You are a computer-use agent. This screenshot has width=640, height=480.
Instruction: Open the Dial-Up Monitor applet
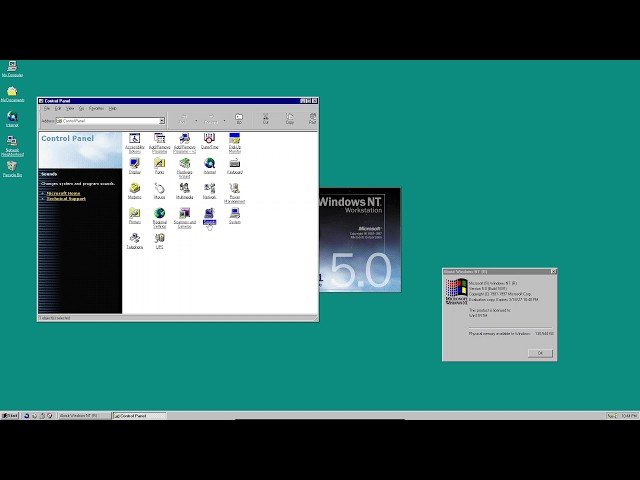[235, 142]
